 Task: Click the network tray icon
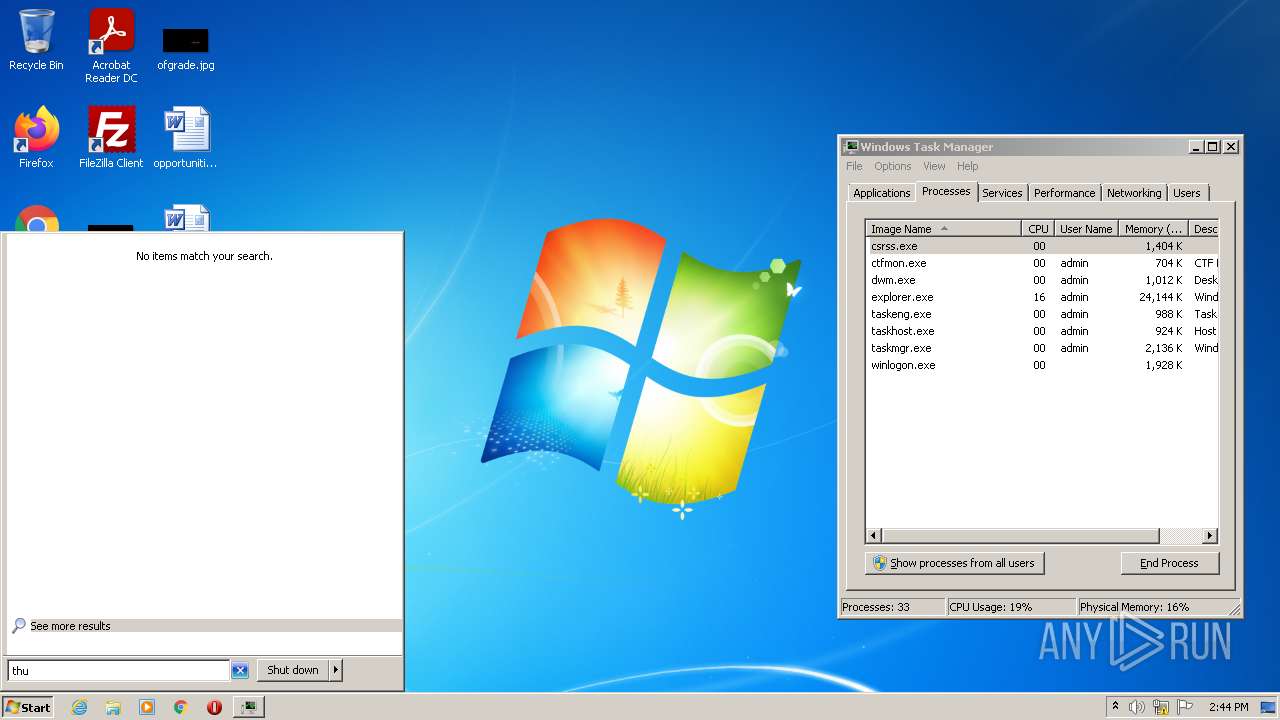(1161, 707)
